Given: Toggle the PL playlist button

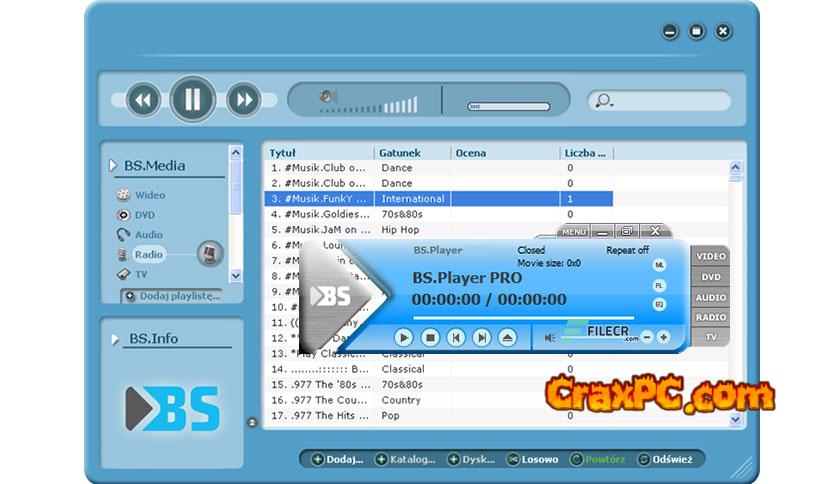Looking at the screenshot, I should (x=659, y=285).
